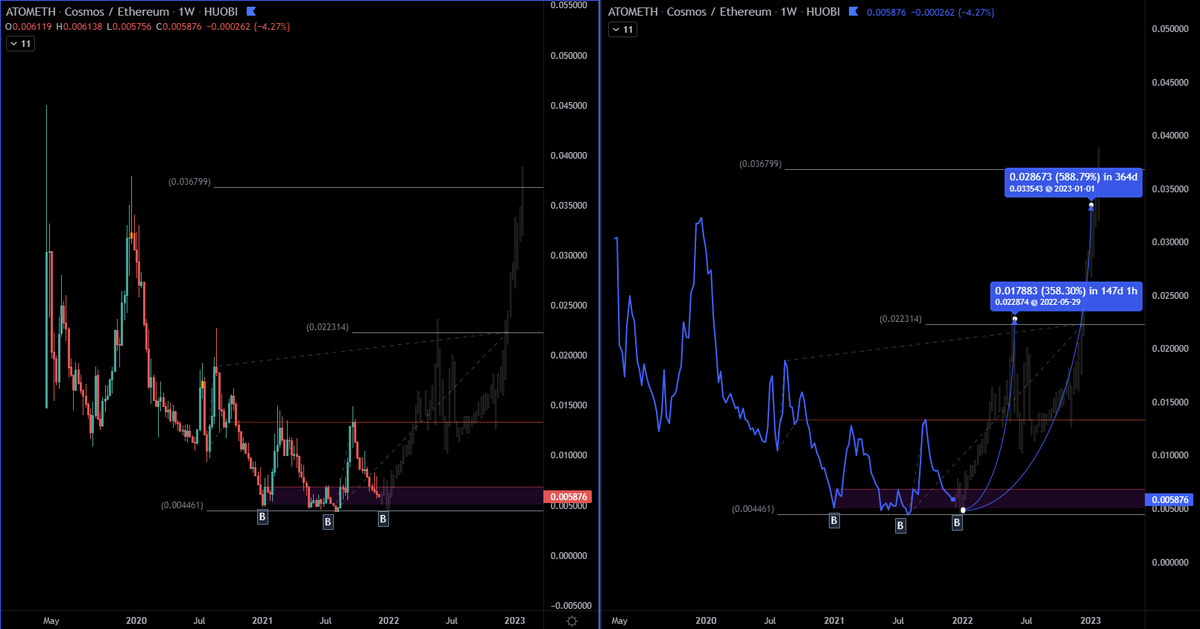
Task: Click the blue flag icon in right chart header
Action: point(853,11)
